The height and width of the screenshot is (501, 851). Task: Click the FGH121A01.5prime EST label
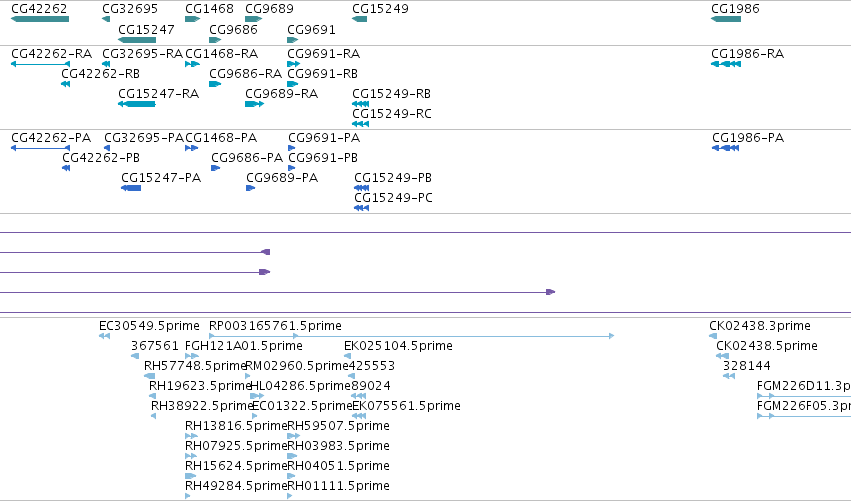pyautogui.click(x=244, y=346)
